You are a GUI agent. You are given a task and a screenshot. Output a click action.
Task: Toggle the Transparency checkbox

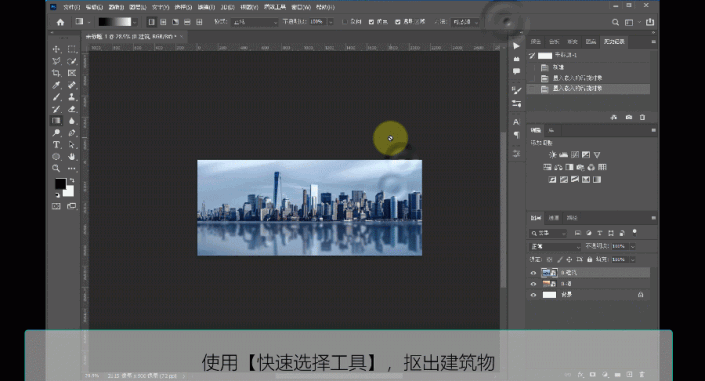[397, 22]
